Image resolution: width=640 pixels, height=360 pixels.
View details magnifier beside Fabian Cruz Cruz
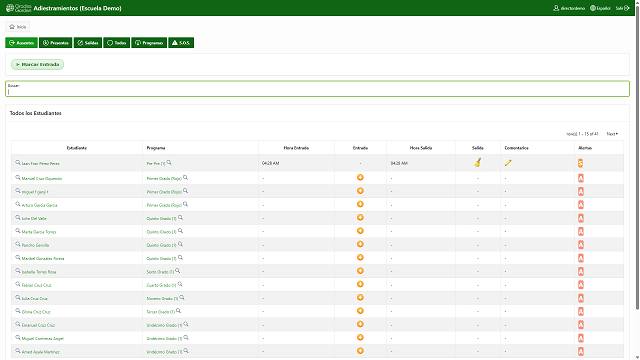[x=18, y=284]
